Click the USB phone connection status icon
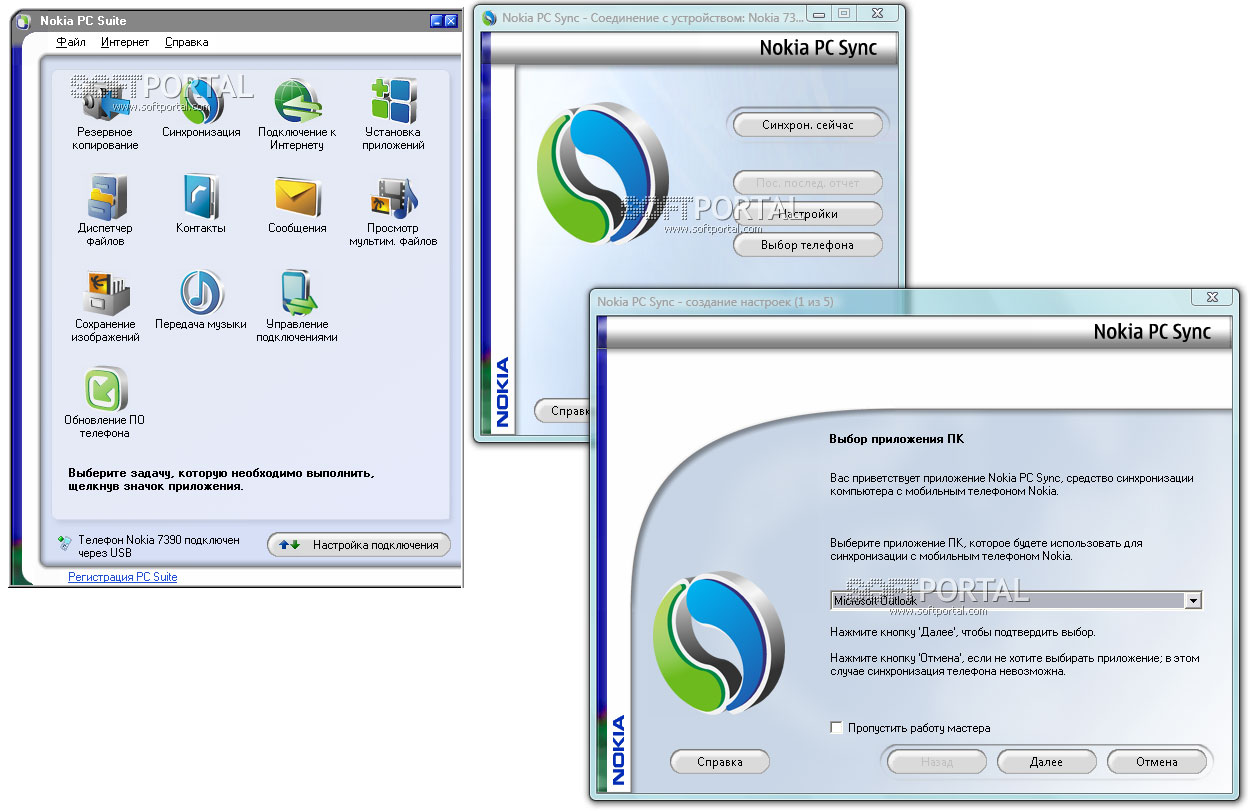Image resolution: width=1248 pixels, height=811 pixels. pos(65,544)
